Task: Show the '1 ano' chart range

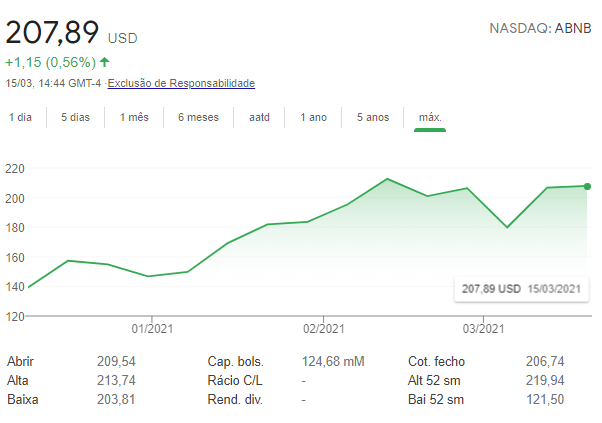Action: (x=313, y=118)
